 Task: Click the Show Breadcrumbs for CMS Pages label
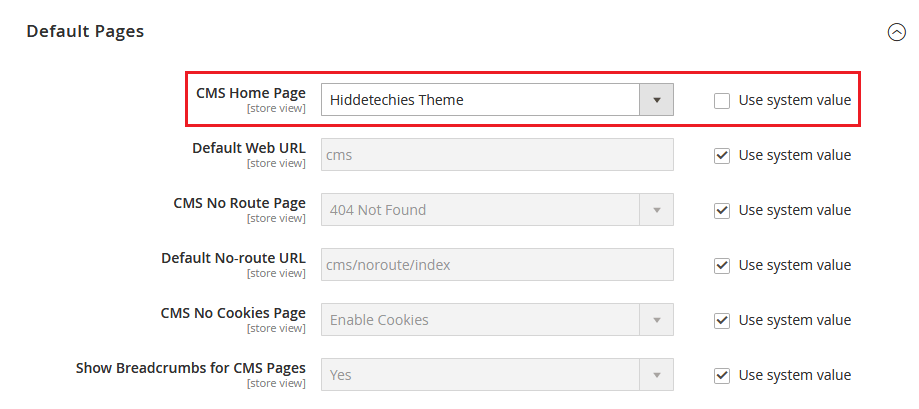(190, 368)
